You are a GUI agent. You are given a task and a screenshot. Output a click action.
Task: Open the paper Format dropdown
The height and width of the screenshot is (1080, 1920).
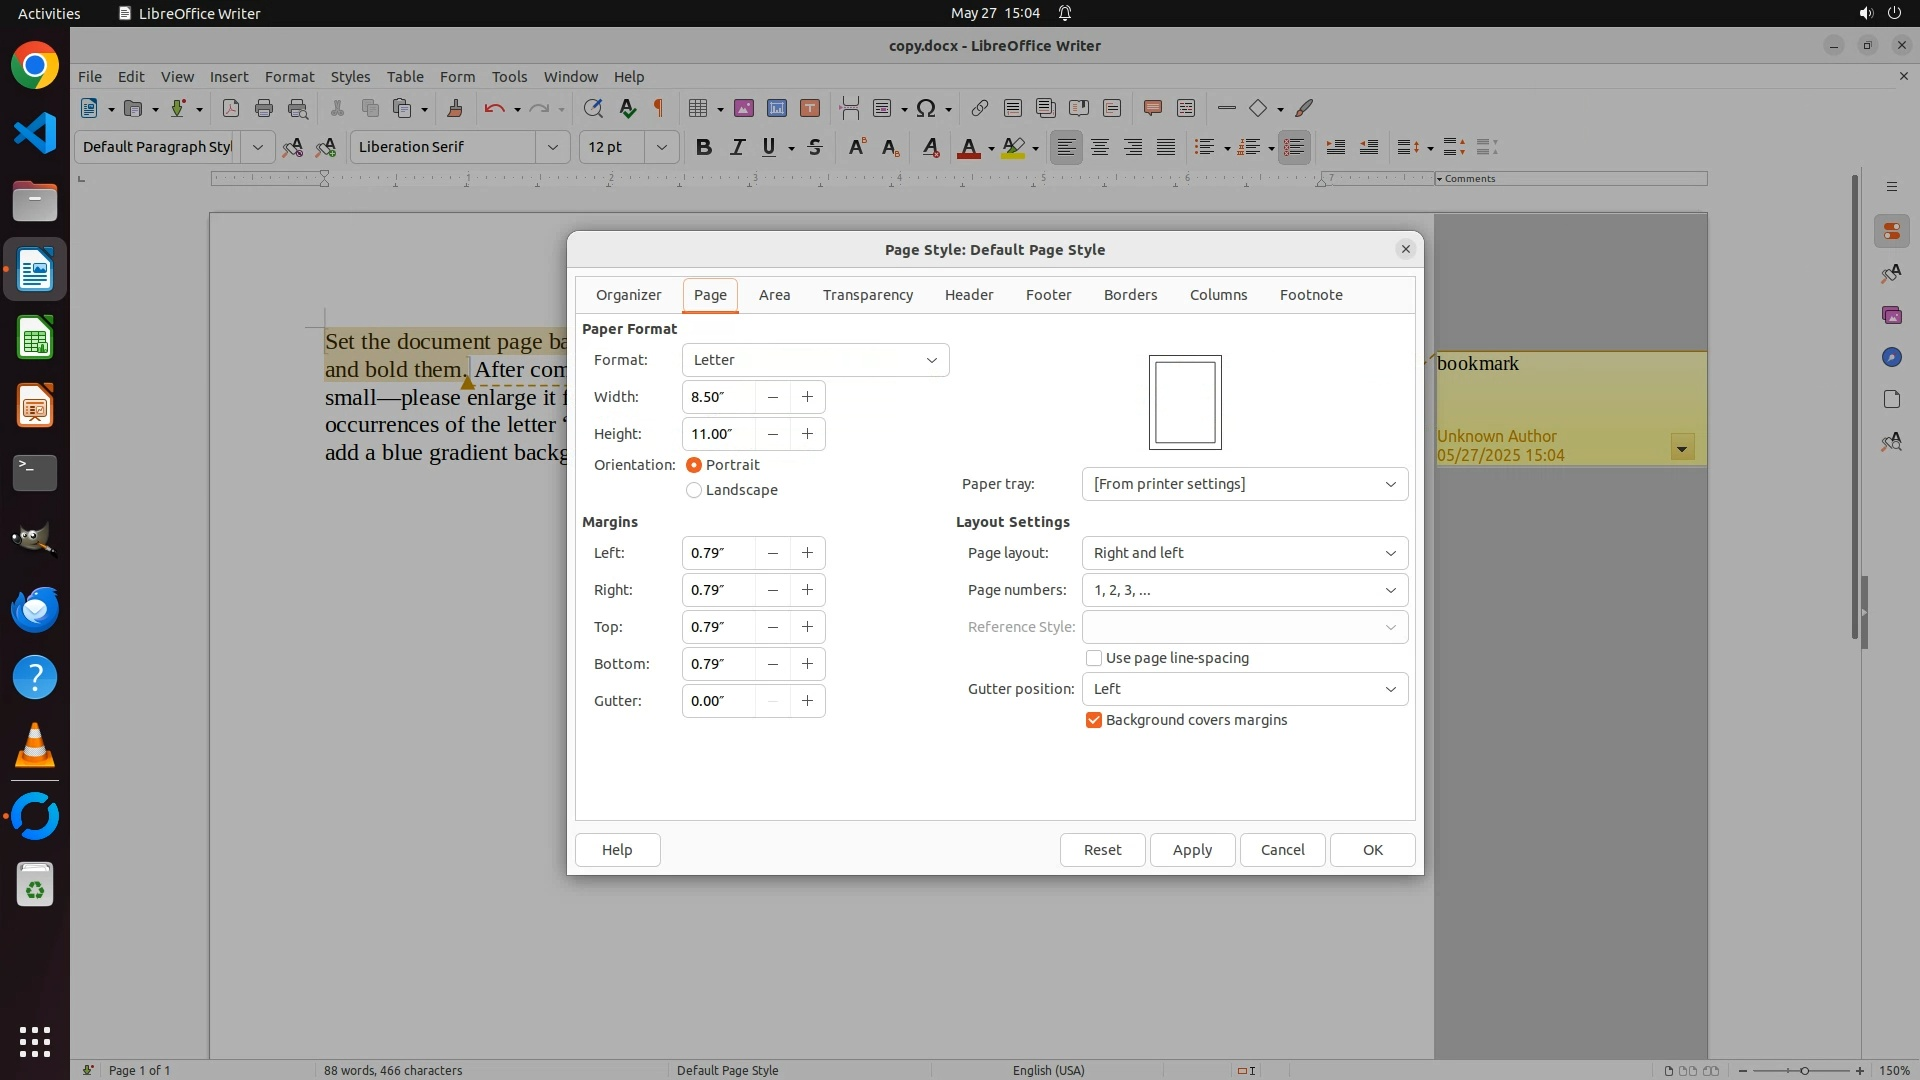(815, 360)
